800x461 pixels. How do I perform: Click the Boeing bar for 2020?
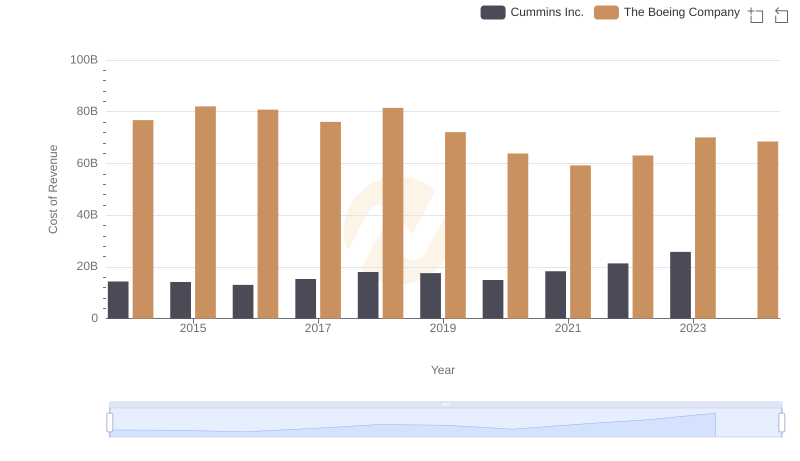pyautogui.click(x=518, y=236)
